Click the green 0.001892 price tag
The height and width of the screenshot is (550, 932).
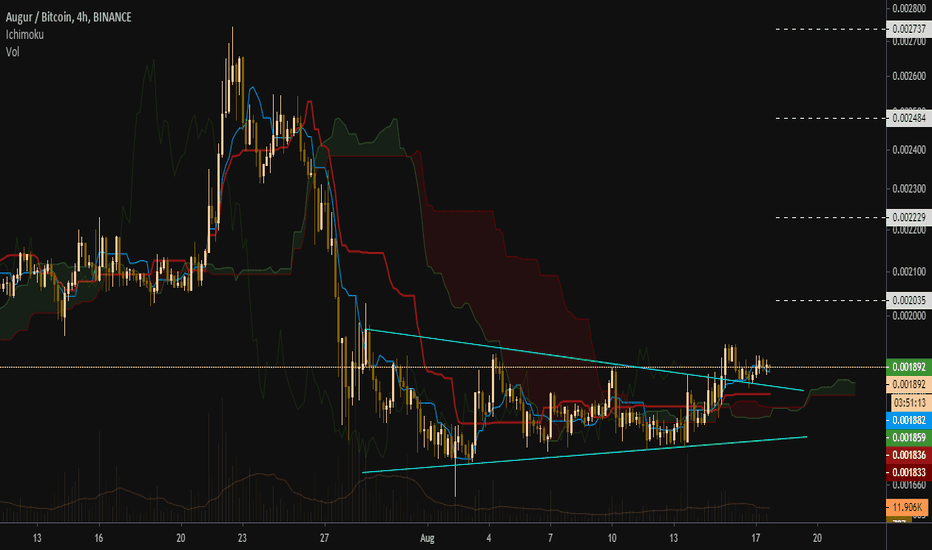click(x=908, y=367)
